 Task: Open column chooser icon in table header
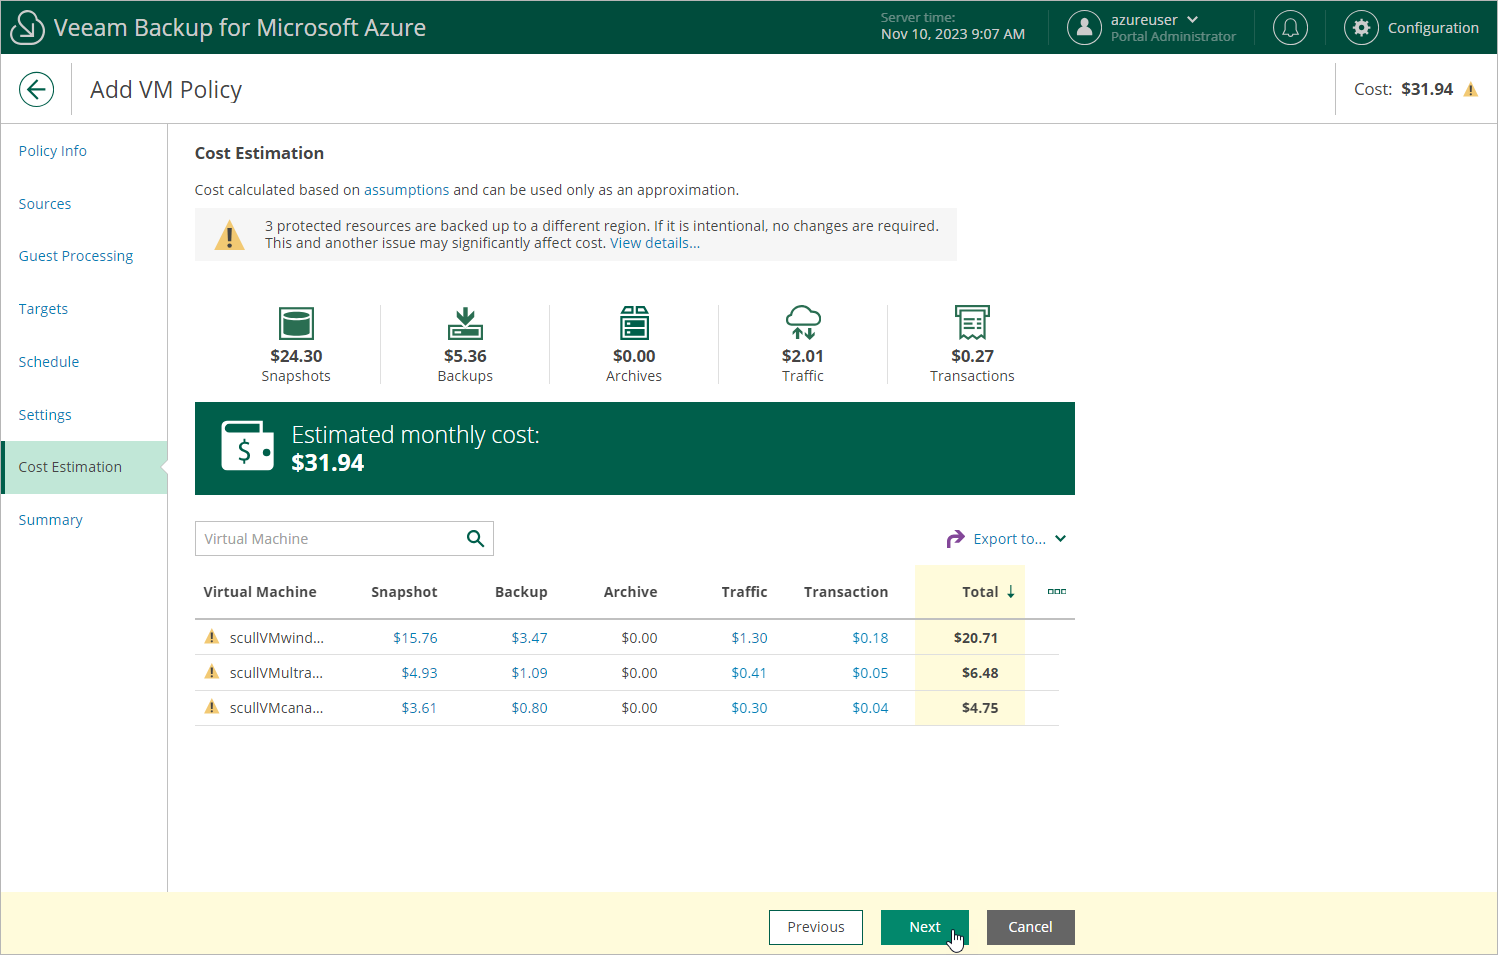pos(1057,592)
